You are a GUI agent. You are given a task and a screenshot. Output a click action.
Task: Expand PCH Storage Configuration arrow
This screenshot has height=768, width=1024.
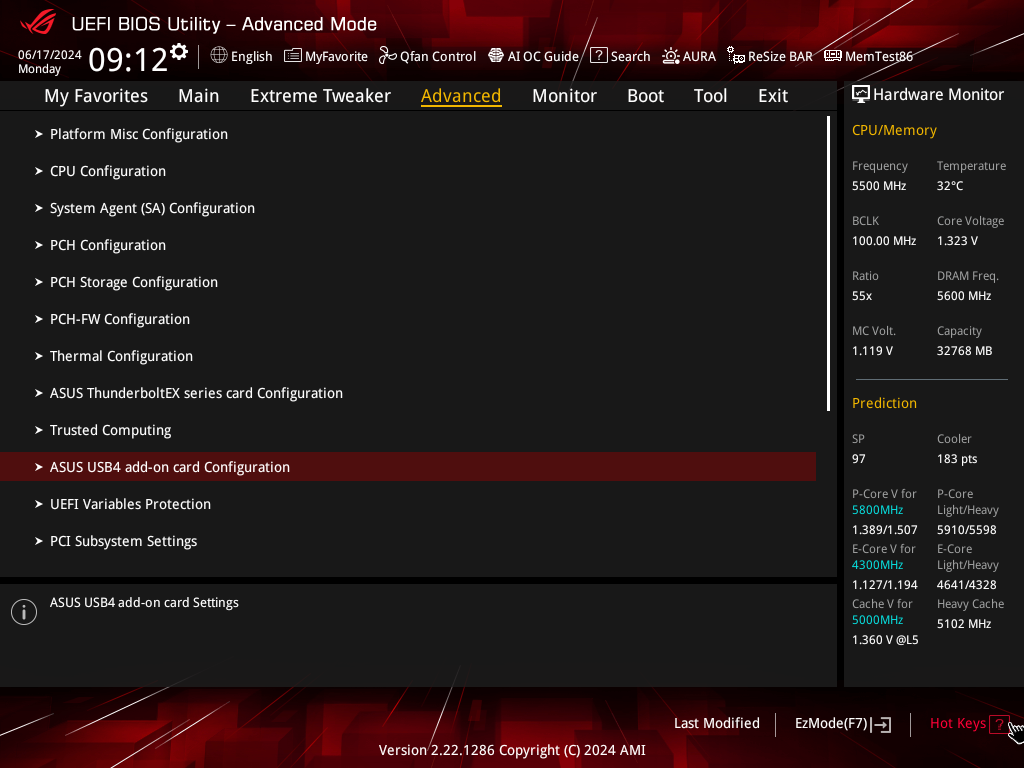(x=39, y=282)
